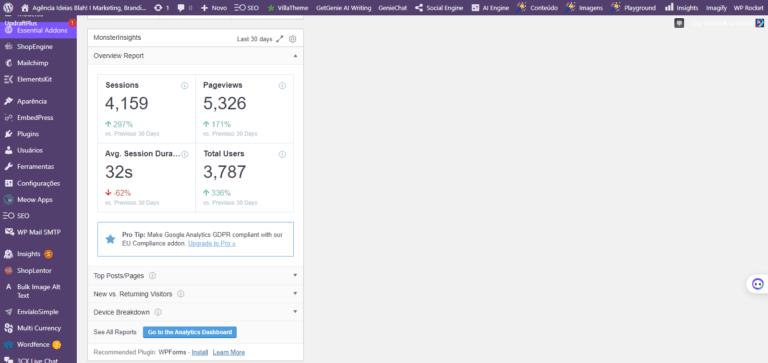Show info tooltip for Pageviews
The width and height of the screenshot is (768, 363).
click(x=282, y=86)
